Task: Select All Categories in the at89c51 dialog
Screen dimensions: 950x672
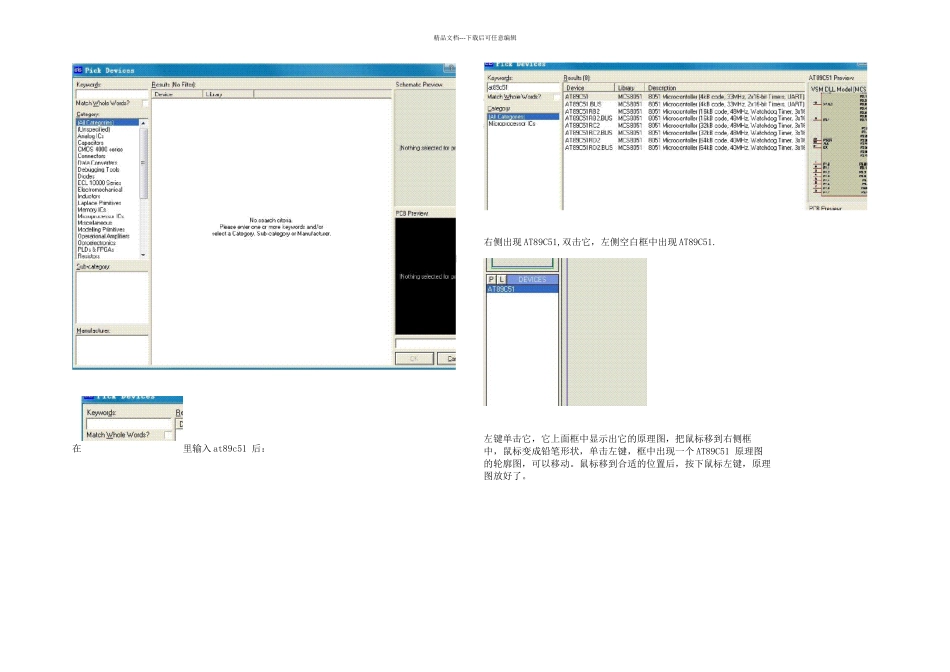Action: [x=523, y=116]
